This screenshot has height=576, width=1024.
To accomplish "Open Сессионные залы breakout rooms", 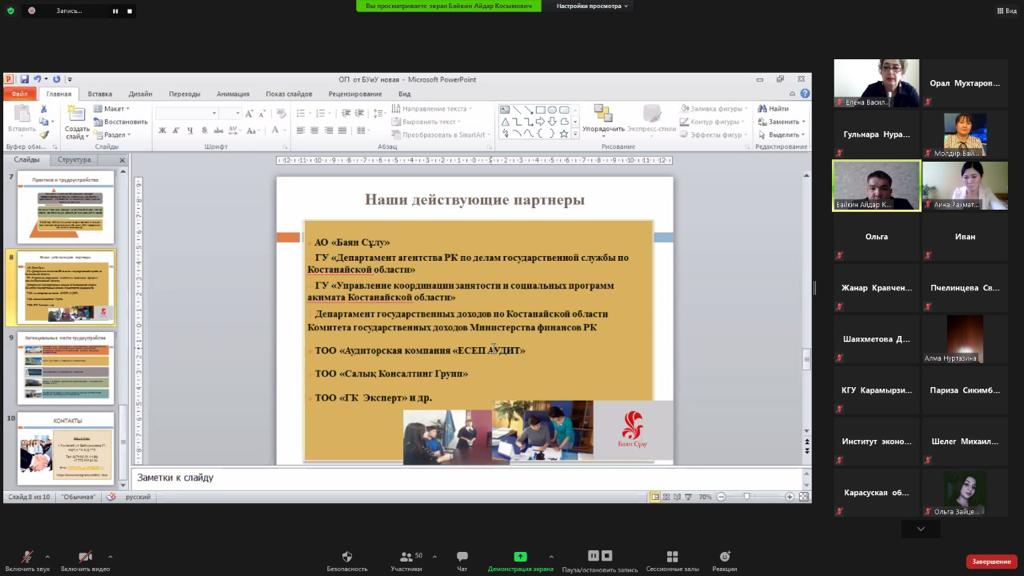I will coord(672,561).
